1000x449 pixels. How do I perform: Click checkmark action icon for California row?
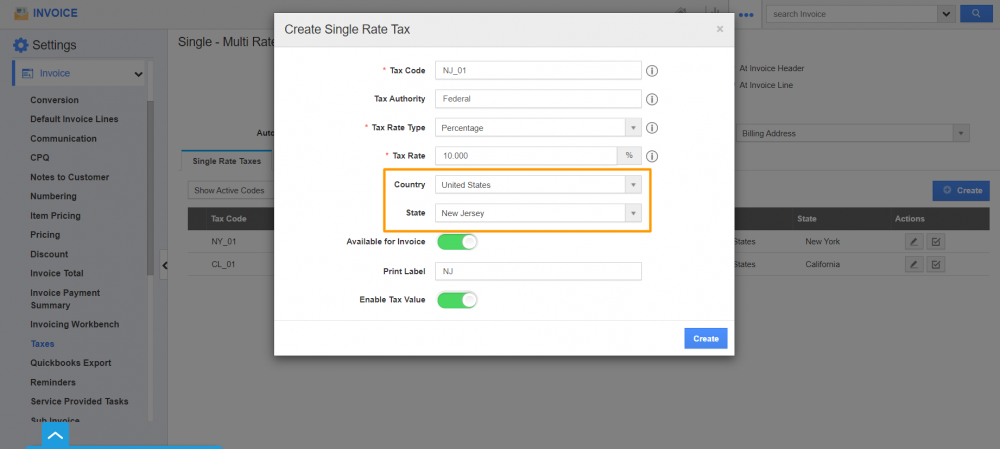[x=936, y=264]
